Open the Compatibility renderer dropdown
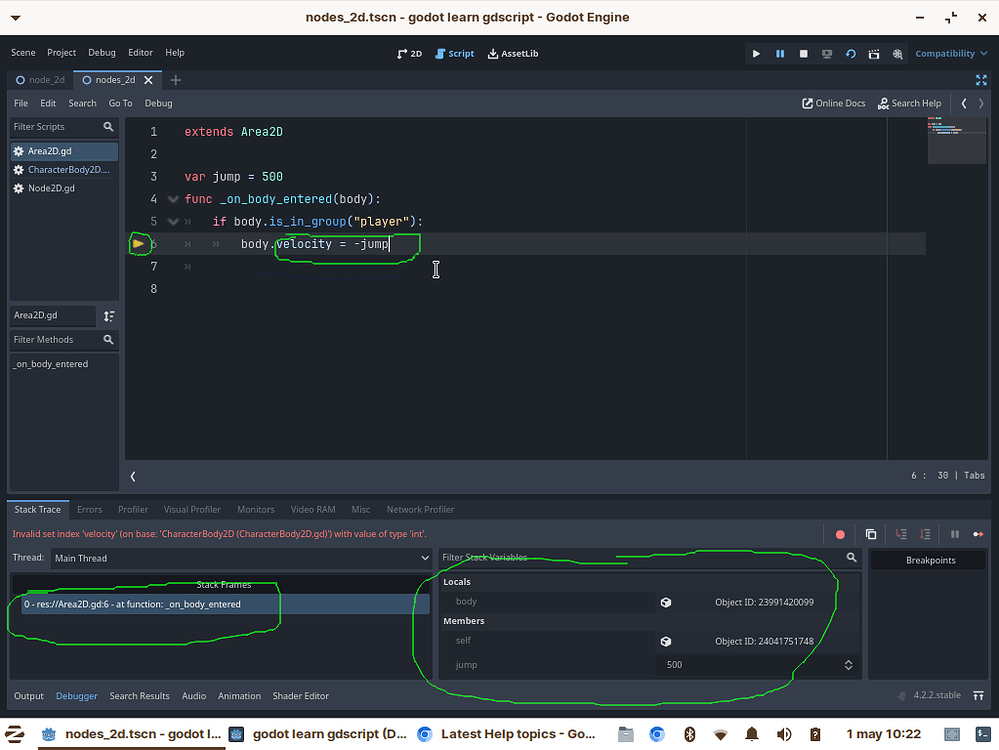This screenshot has width=999, height=750. [x=948, y=54]
